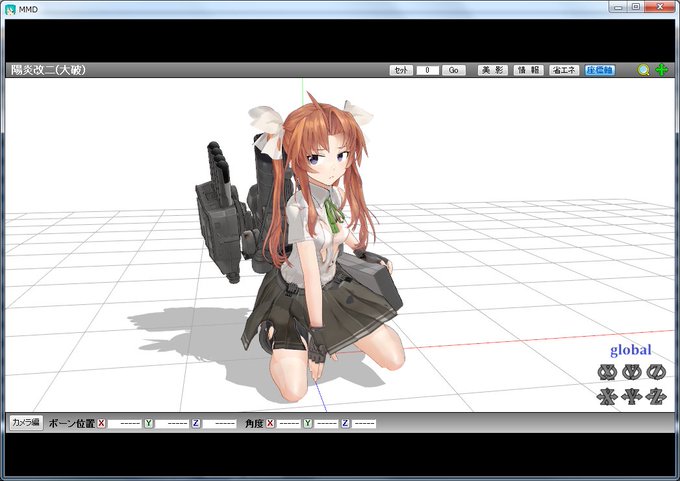Click the rotate around X axis icon
This screenshot has width=680, height=481.
[x=607, y=372]
